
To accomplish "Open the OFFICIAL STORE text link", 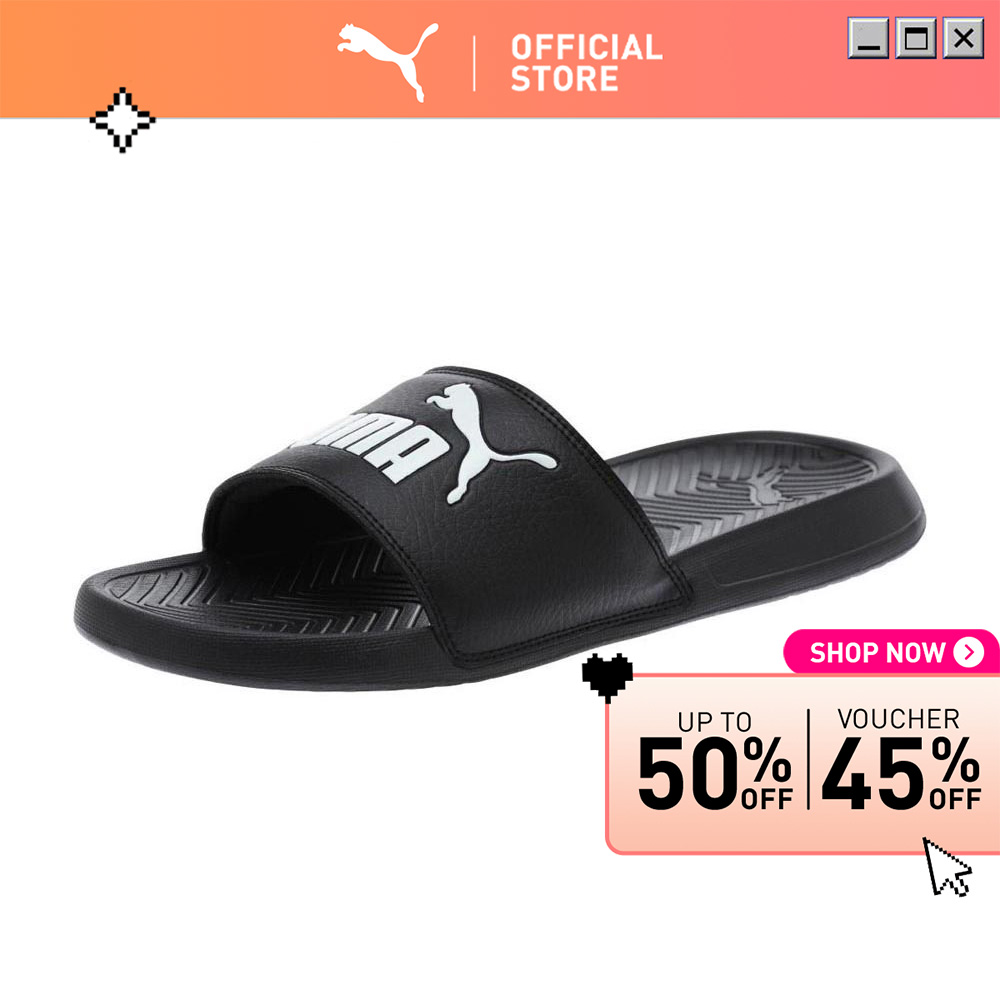I will click(x=586, y=63).
